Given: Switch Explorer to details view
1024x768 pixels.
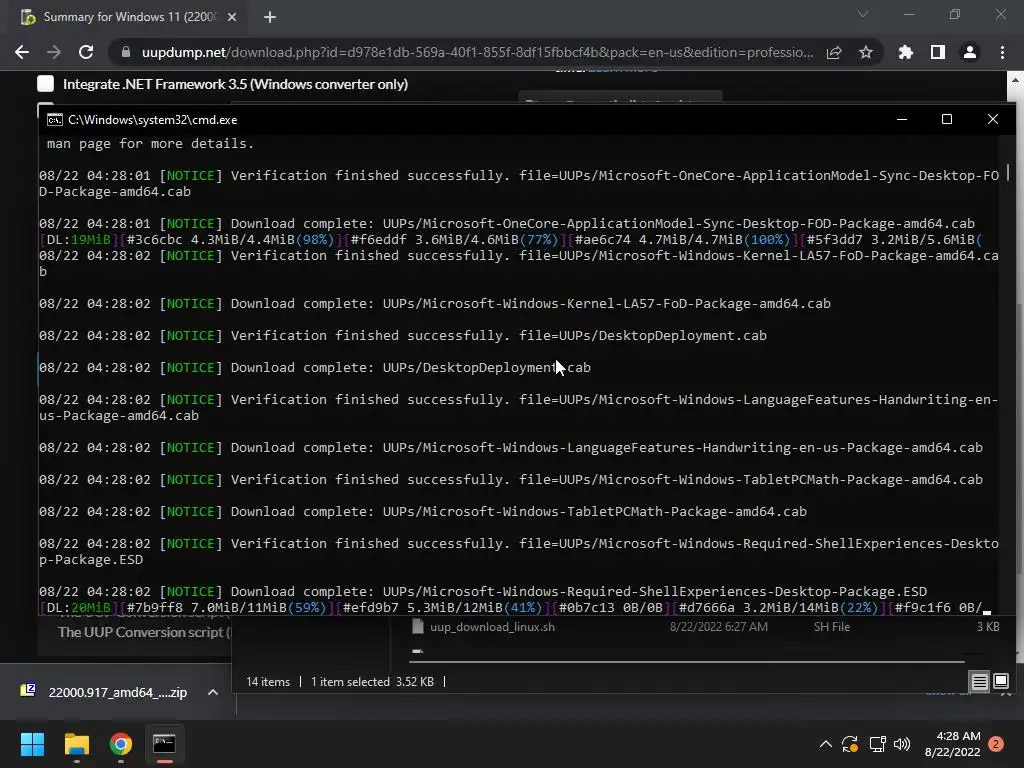Looking at the screenshot, I should 980,682.
